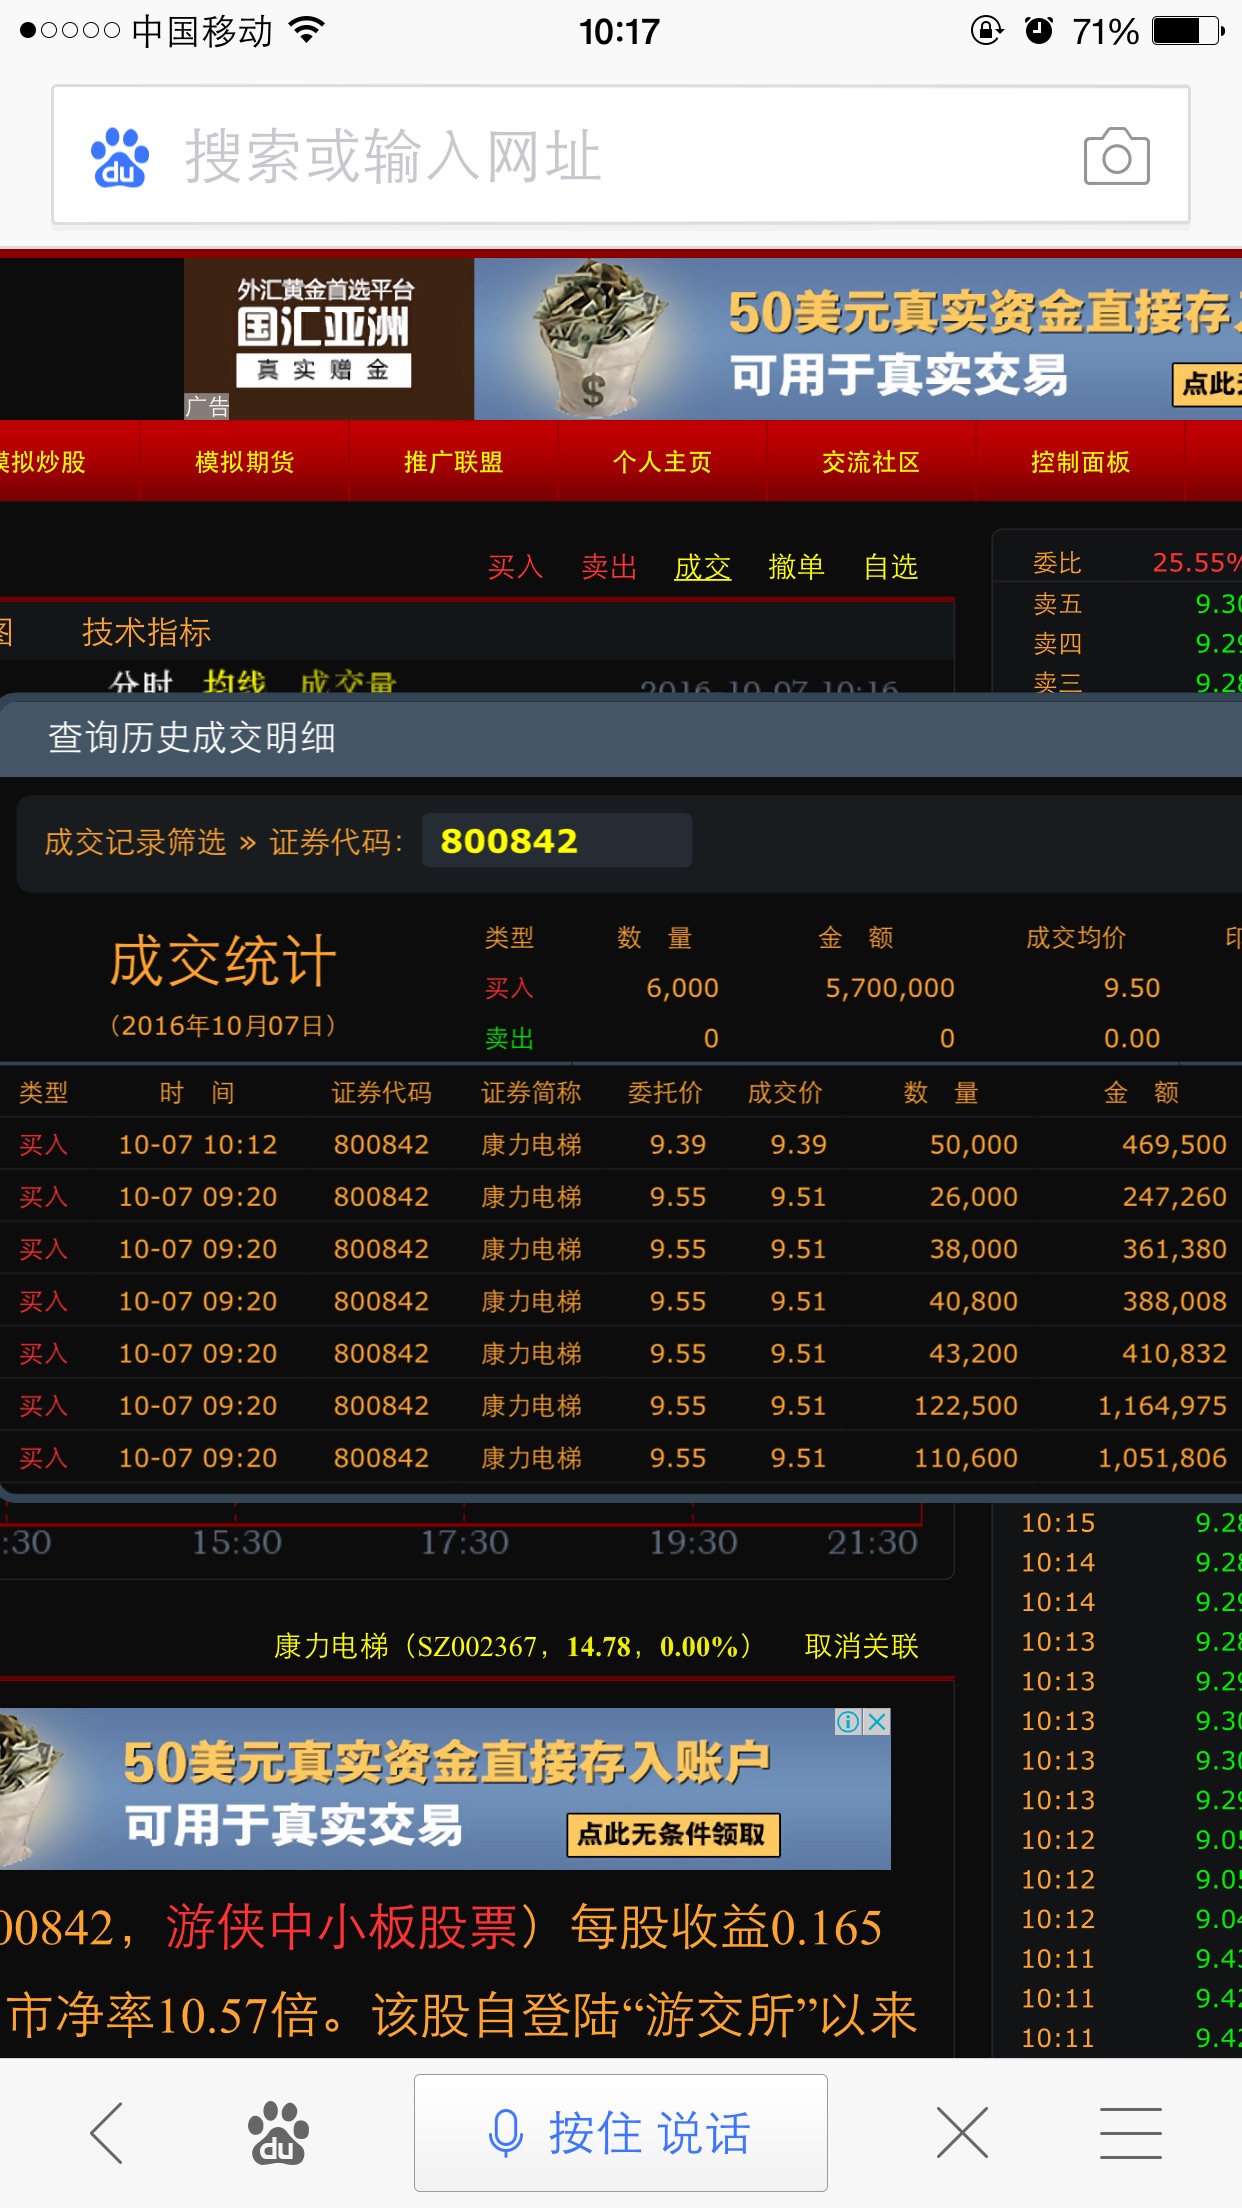Tap the Baidu paw logo in address bar

click(x=120, y=157)
